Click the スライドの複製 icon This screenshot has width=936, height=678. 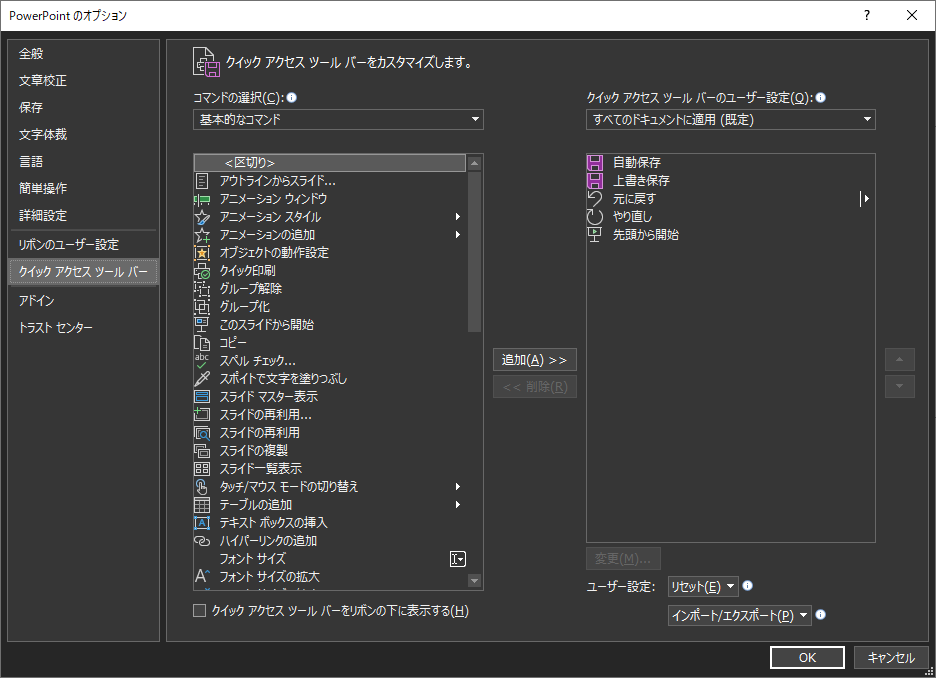pos(202,451)
